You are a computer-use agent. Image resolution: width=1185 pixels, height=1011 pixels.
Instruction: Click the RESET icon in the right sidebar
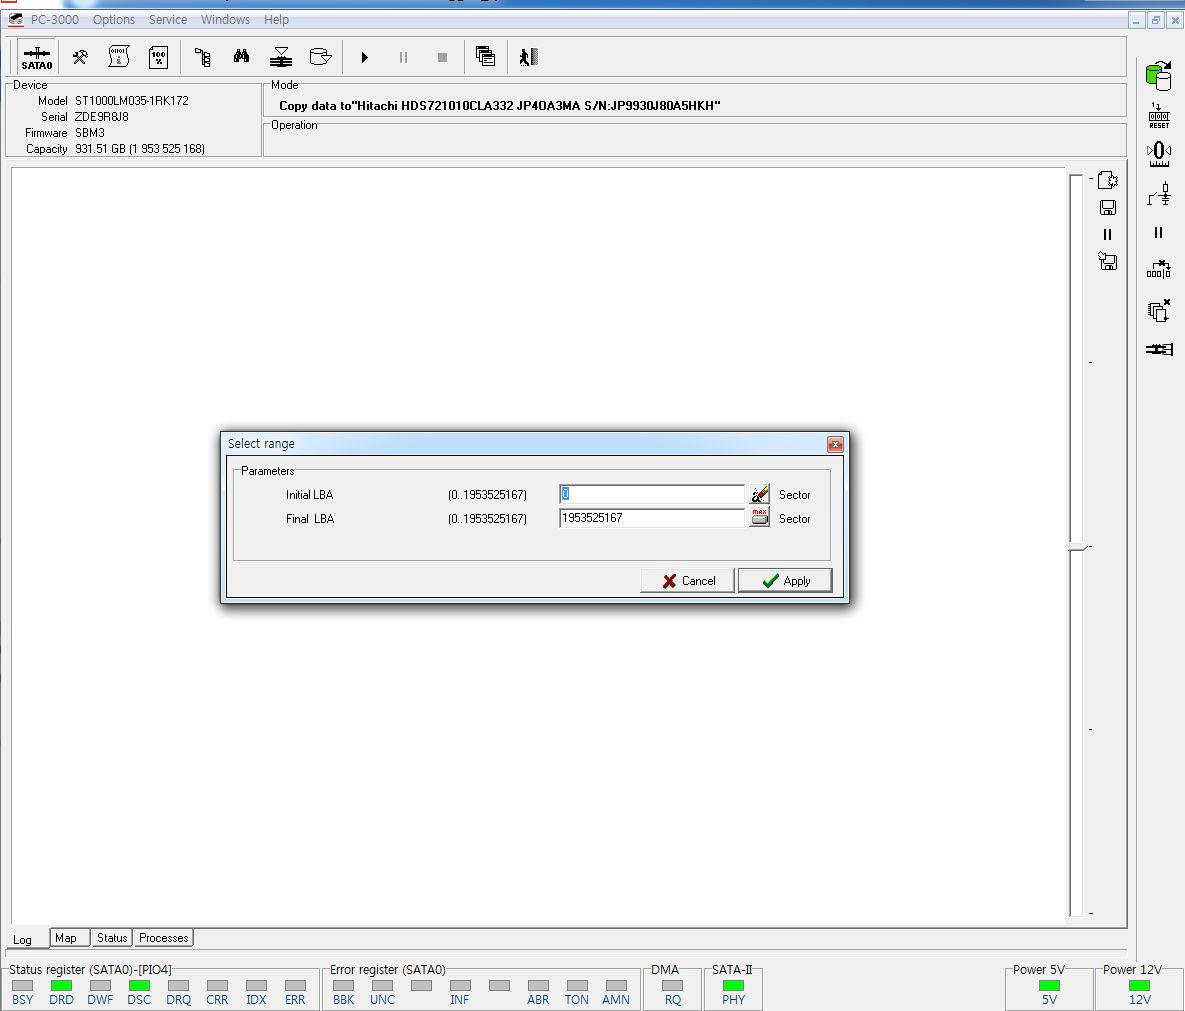point(1159,116)
